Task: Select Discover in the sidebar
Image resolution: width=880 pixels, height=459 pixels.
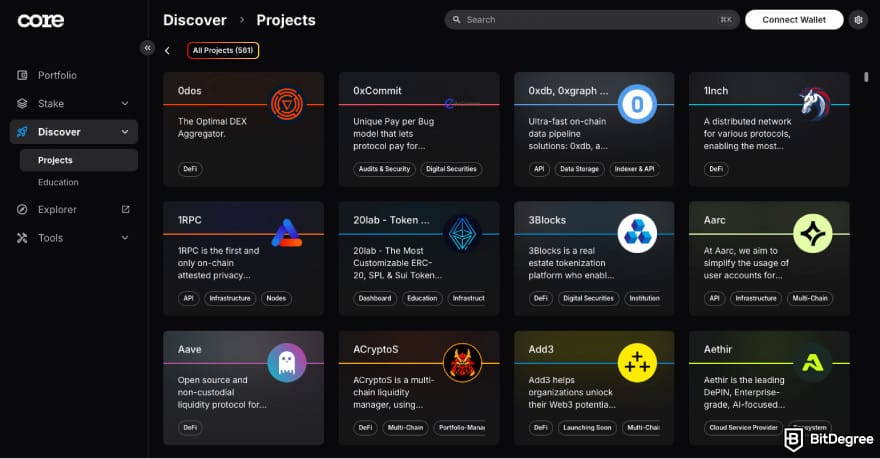Action: 74,132
